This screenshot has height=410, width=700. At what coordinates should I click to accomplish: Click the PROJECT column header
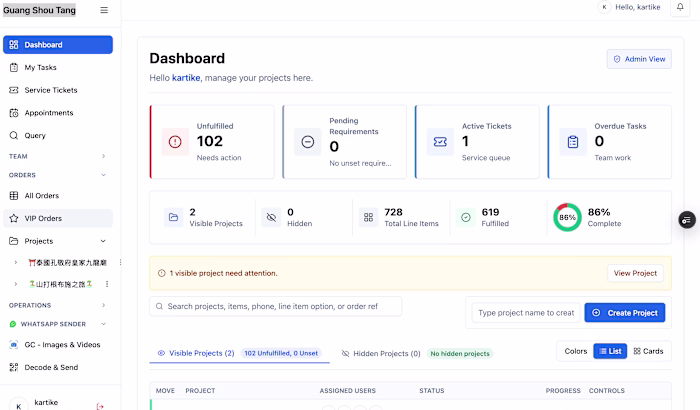point(200,391)
